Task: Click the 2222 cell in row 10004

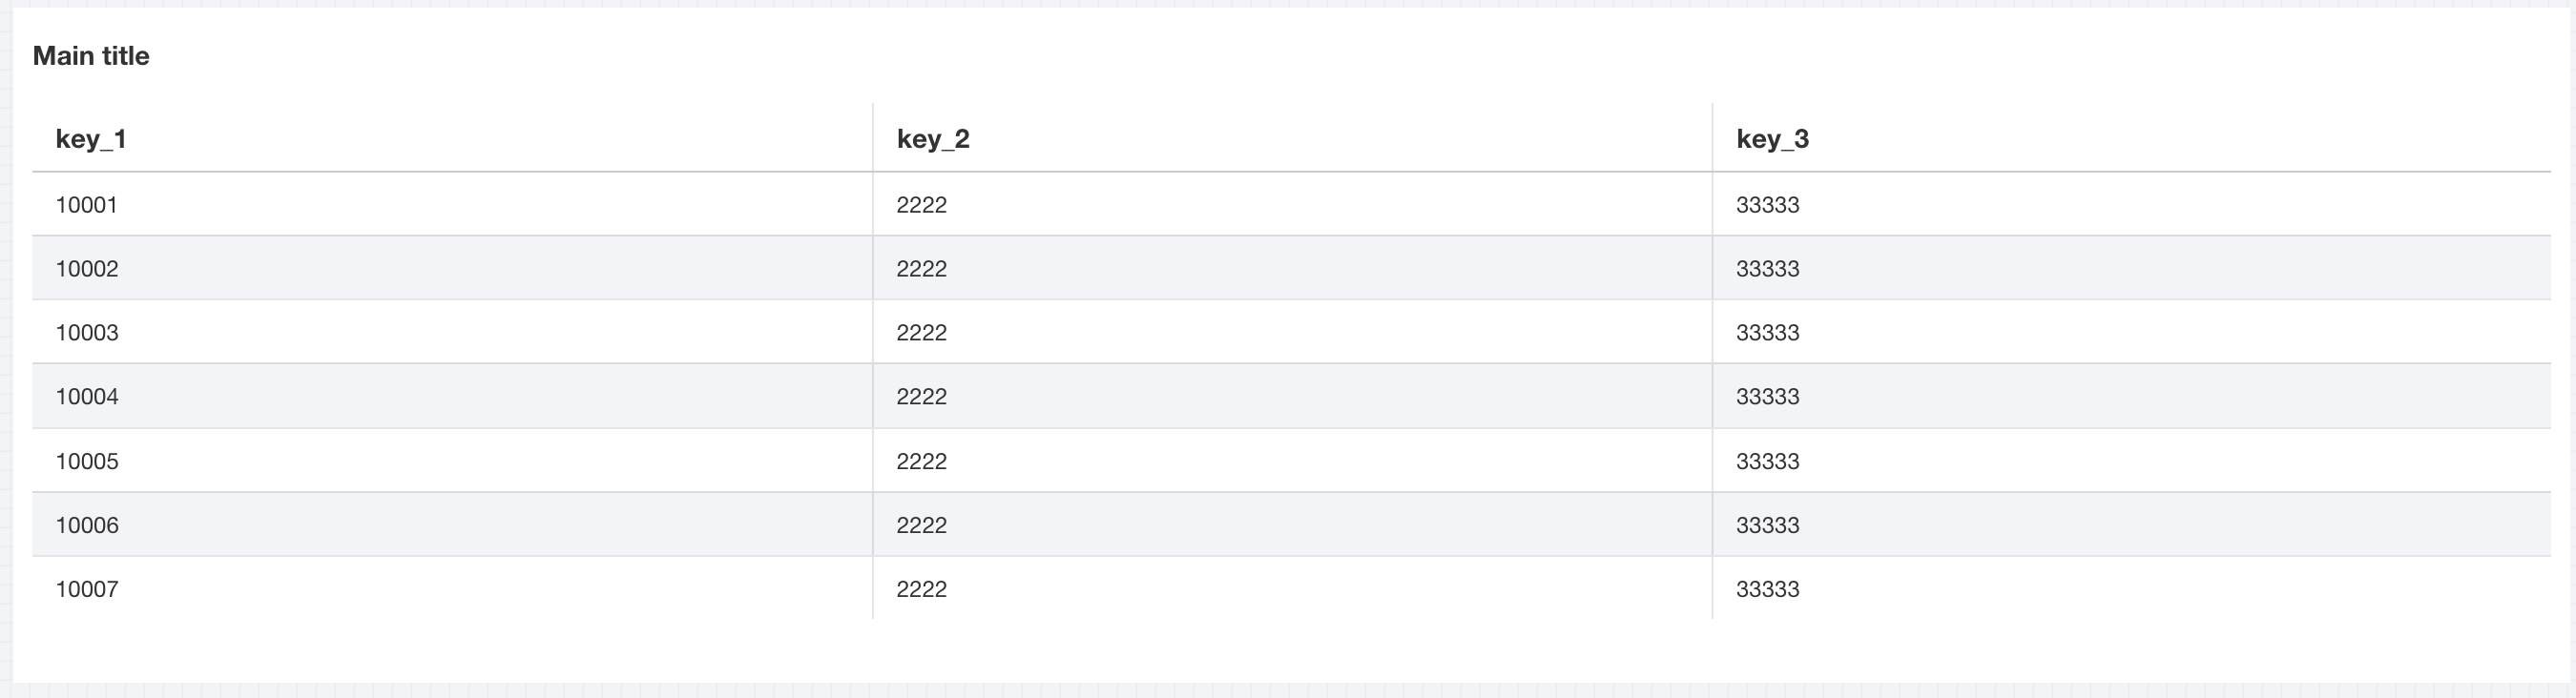Action: [x=921, y=397]
